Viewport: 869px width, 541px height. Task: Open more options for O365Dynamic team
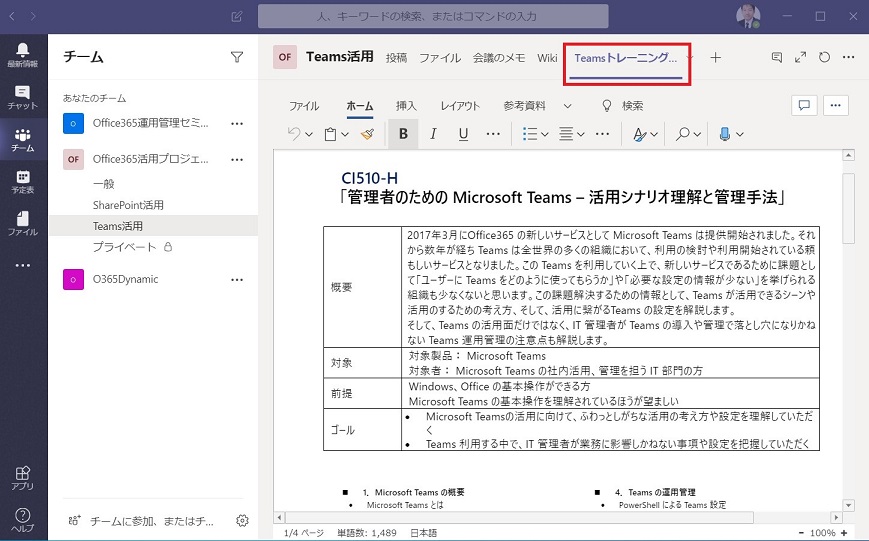pos(237,279)
